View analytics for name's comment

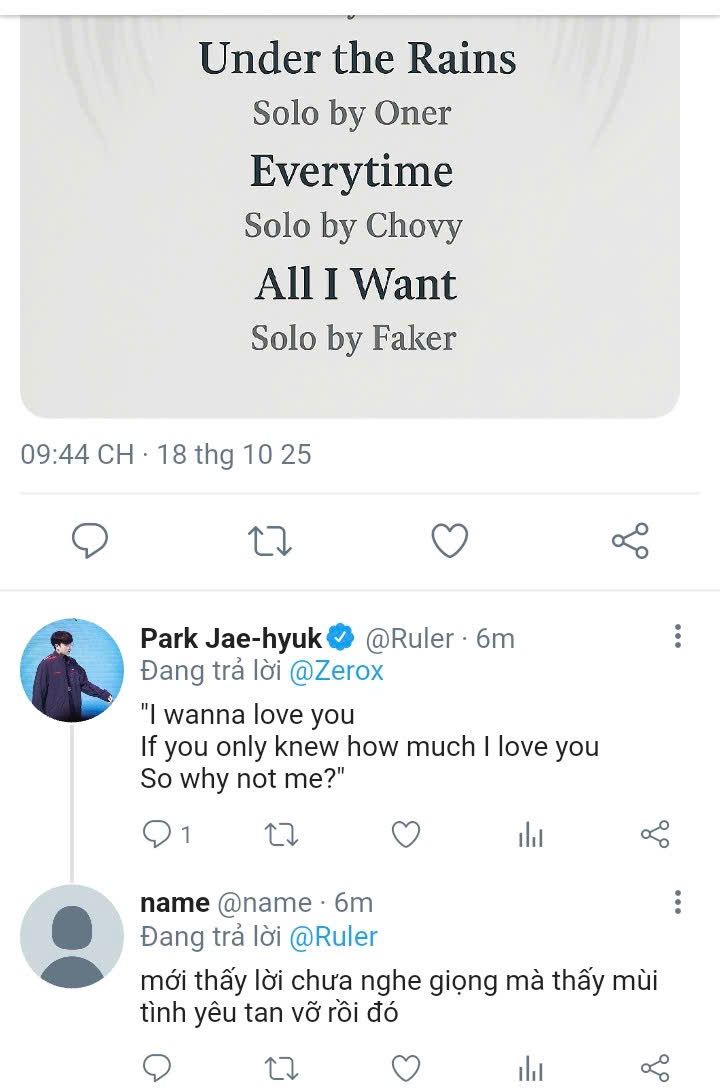tap(531, 1068)
